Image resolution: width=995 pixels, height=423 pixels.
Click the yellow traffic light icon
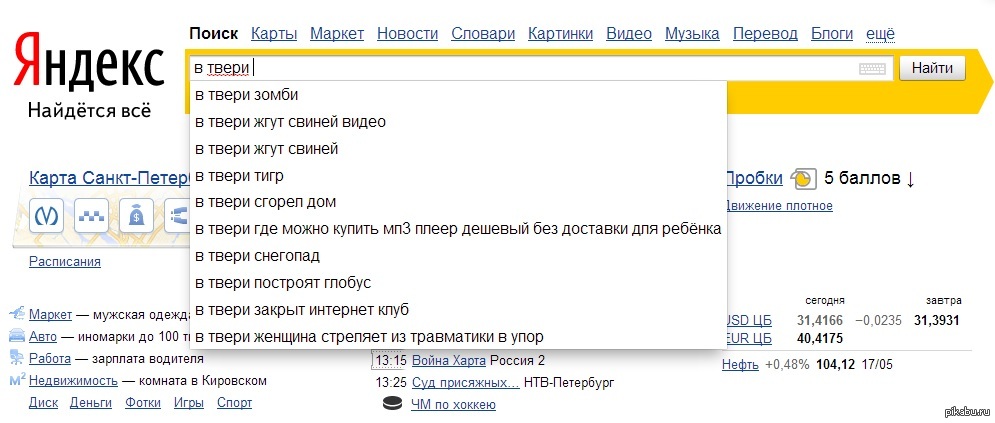pyautogui.click(x=802, y=179)
